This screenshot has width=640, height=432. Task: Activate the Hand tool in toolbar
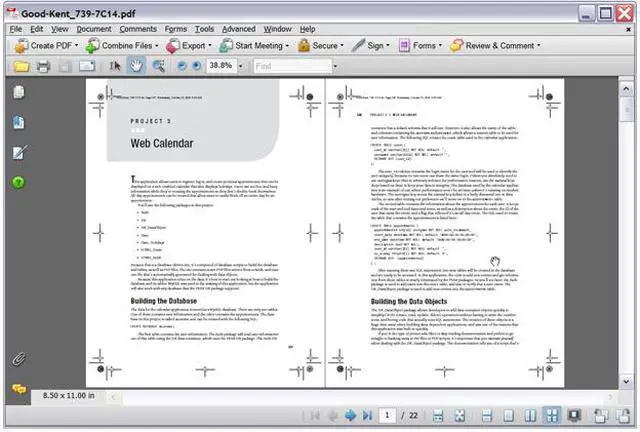point(136,66)
